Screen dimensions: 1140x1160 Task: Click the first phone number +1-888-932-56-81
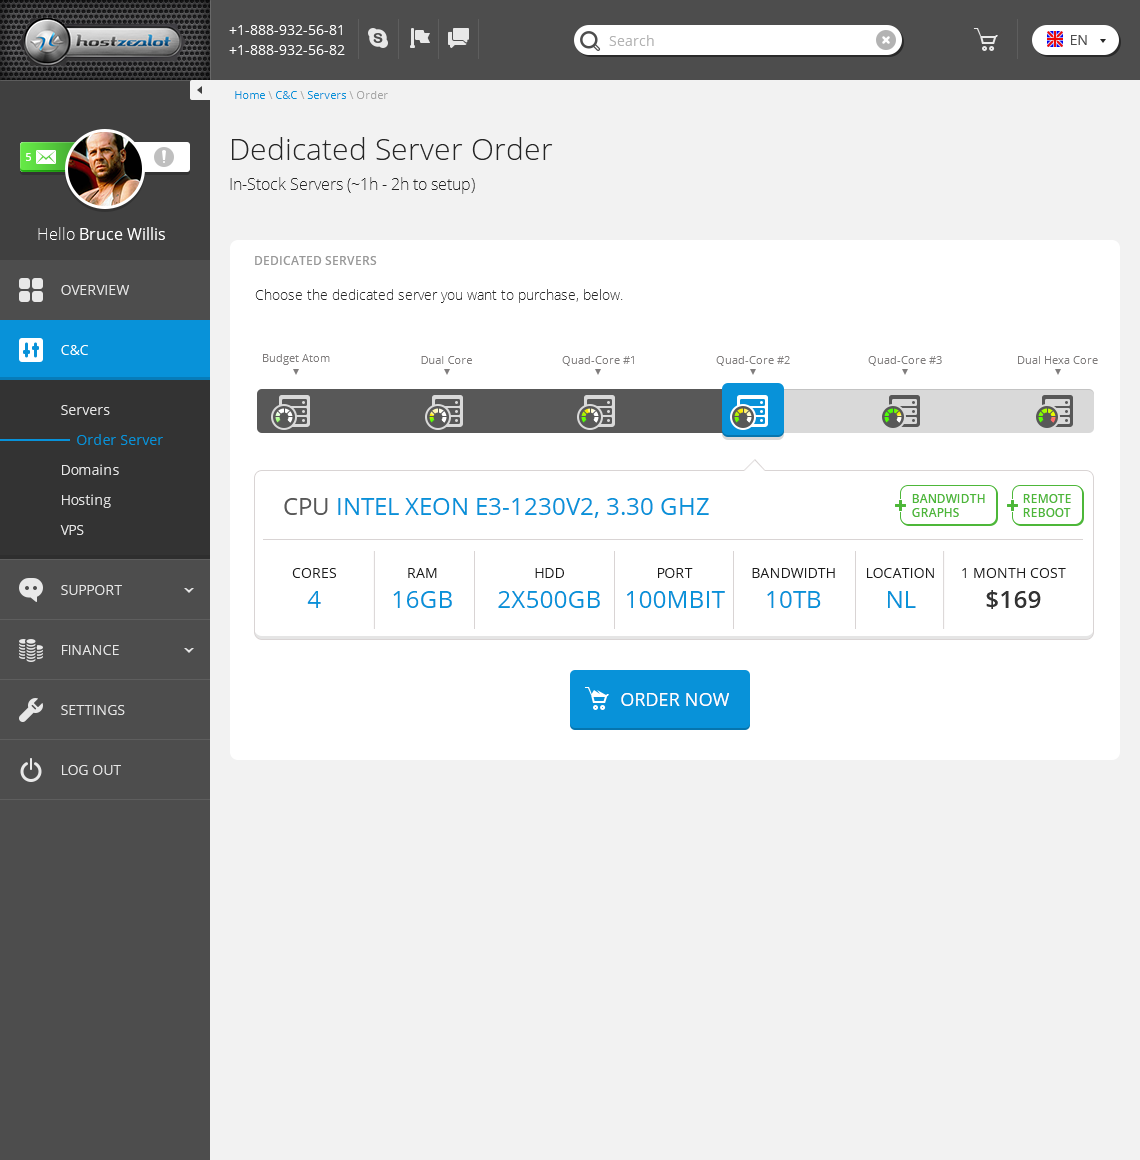[286, 30]
